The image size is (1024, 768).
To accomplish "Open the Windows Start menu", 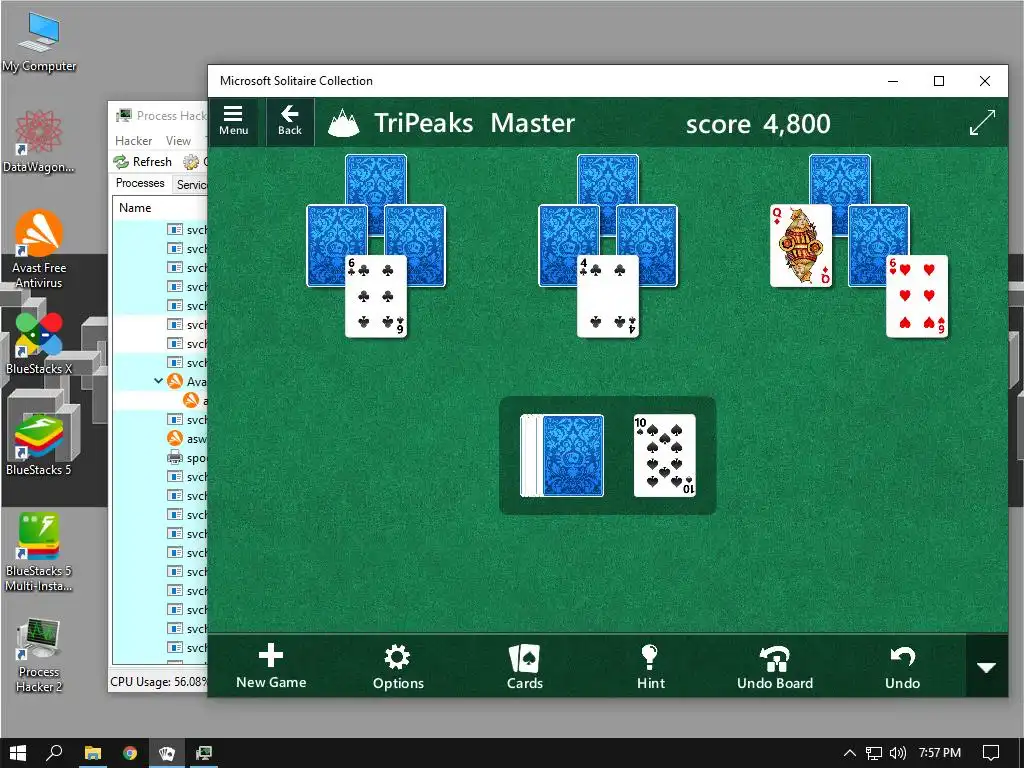I will click(x=18, y=753).
